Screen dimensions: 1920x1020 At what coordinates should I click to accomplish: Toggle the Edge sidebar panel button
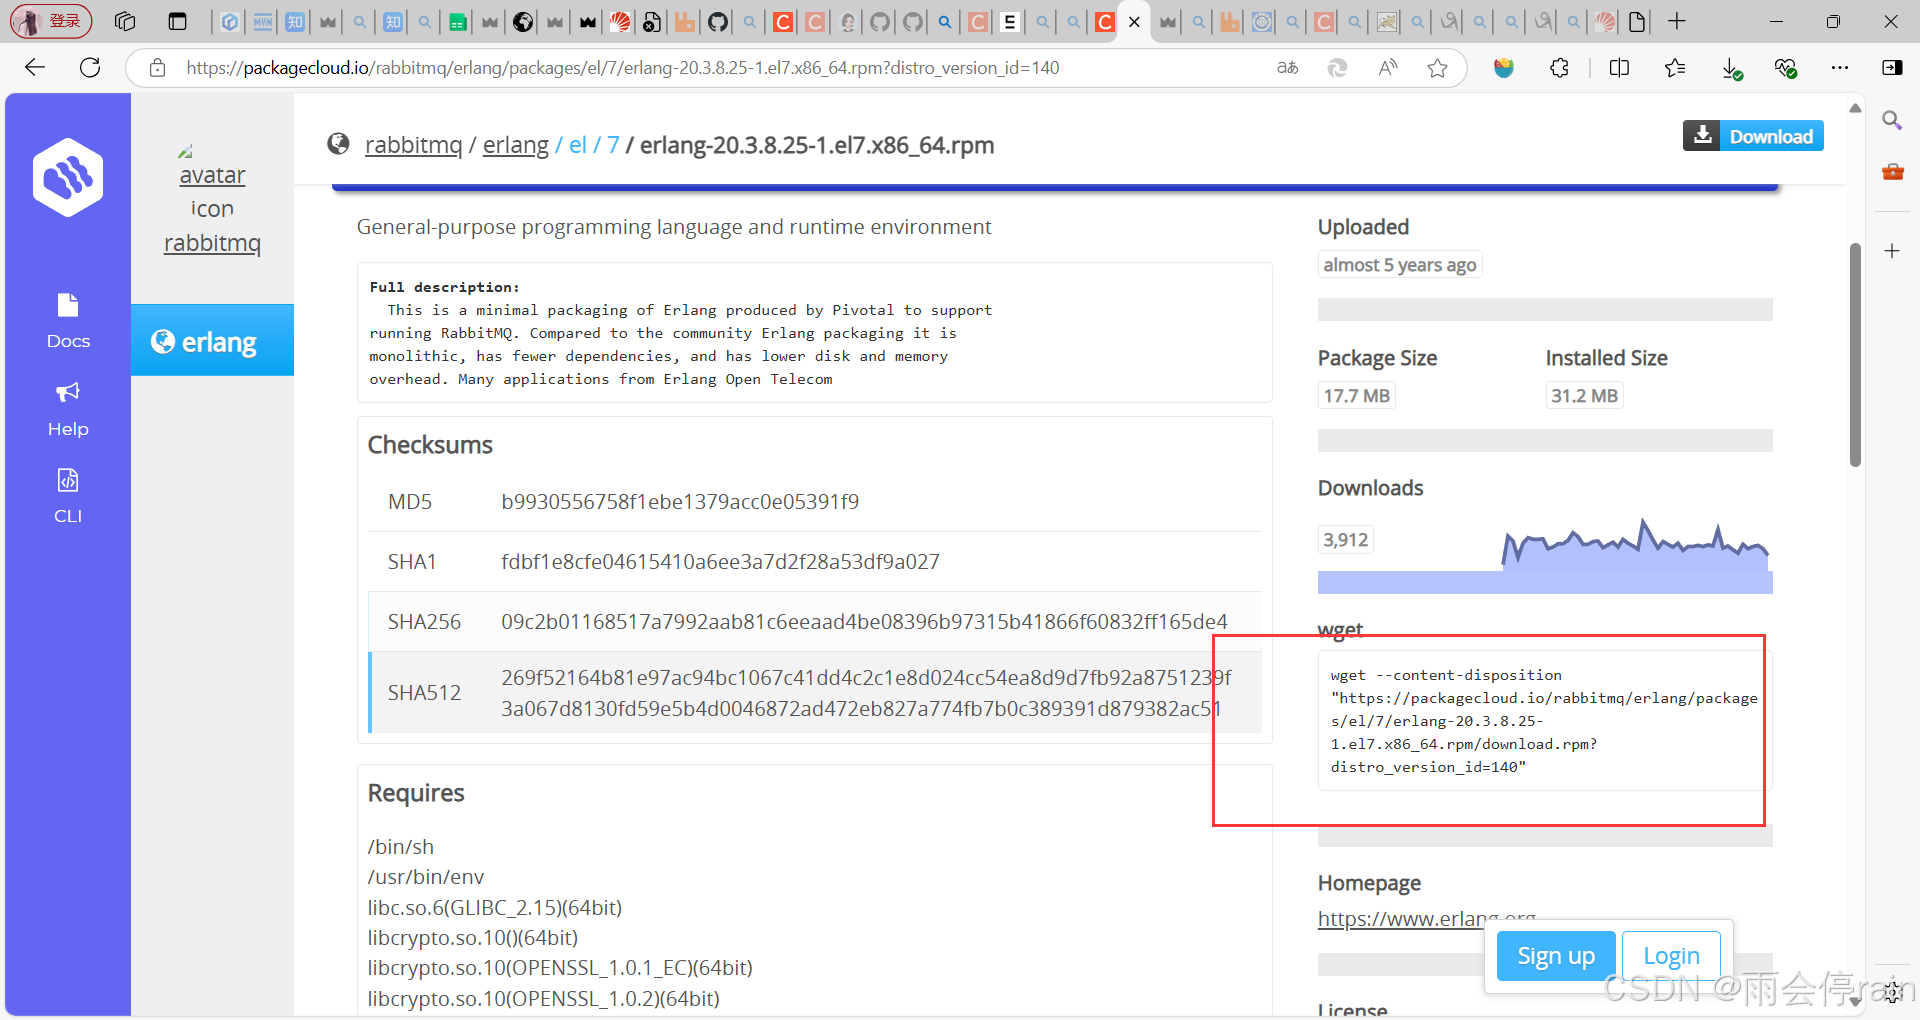(x=1892, y=68)
